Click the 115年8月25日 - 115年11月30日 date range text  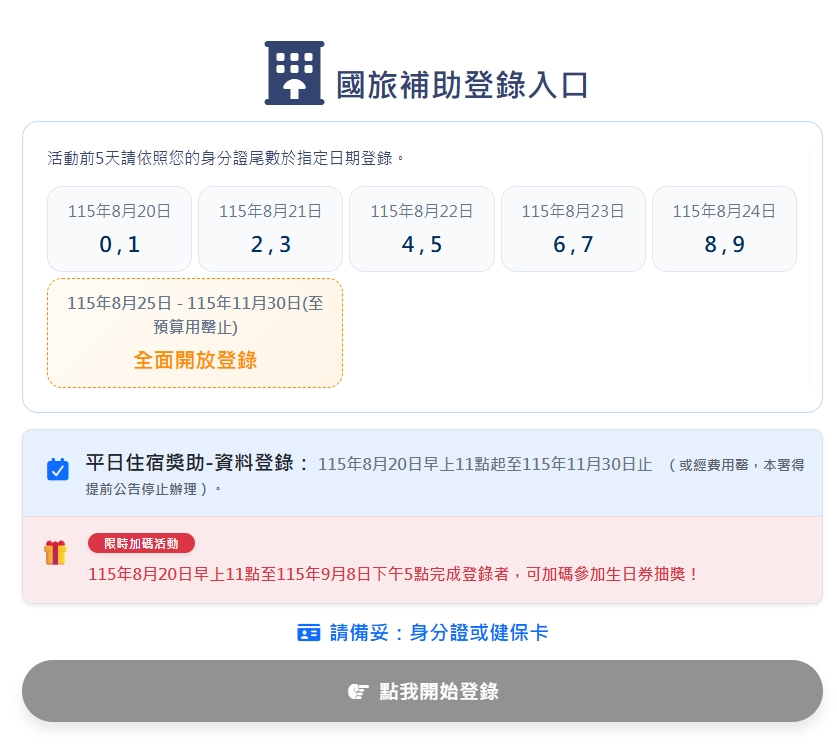click(195, 314)
